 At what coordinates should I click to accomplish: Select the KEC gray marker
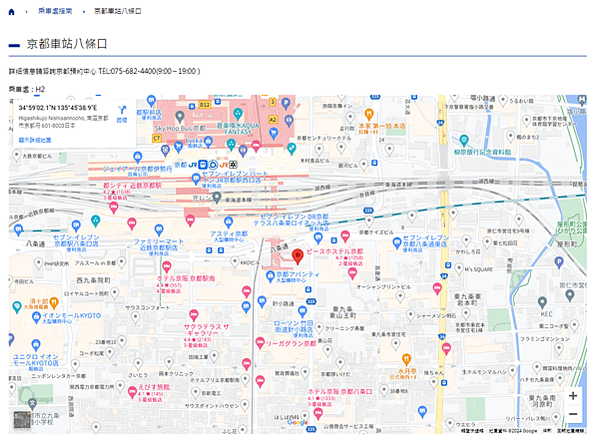click(x=542, y=303)
